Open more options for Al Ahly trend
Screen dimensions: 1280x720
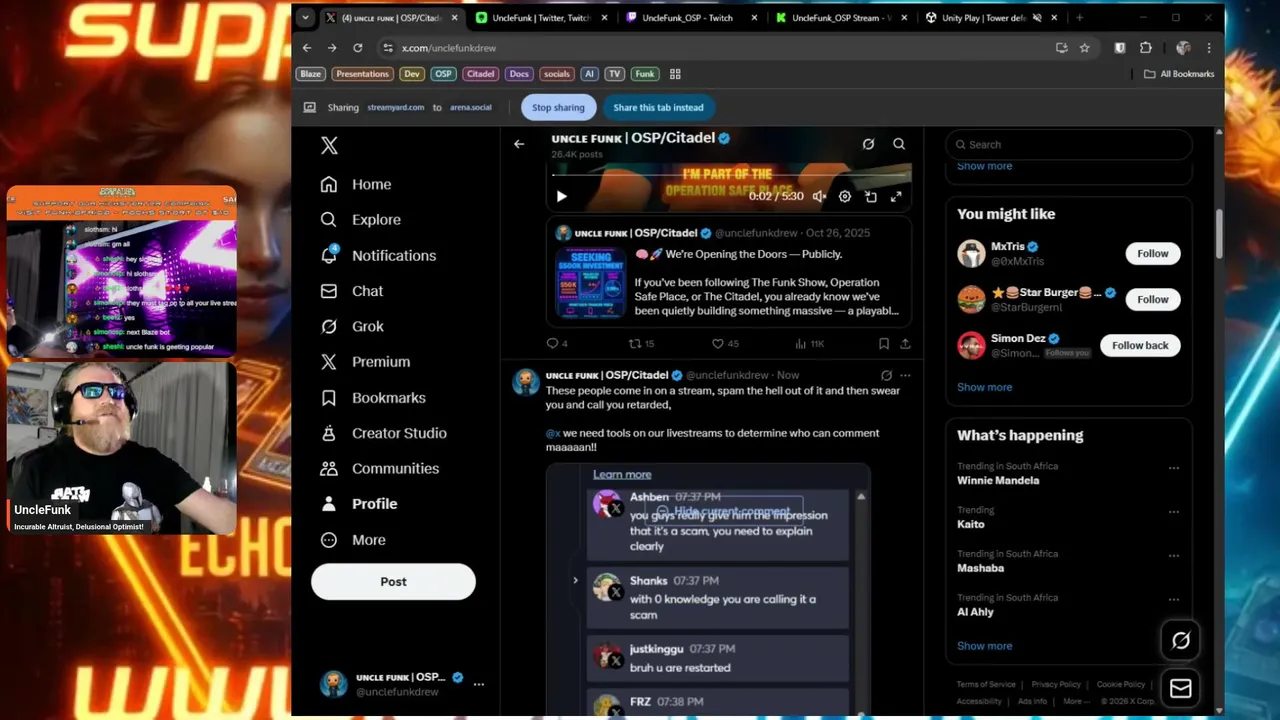(1174, 600)
